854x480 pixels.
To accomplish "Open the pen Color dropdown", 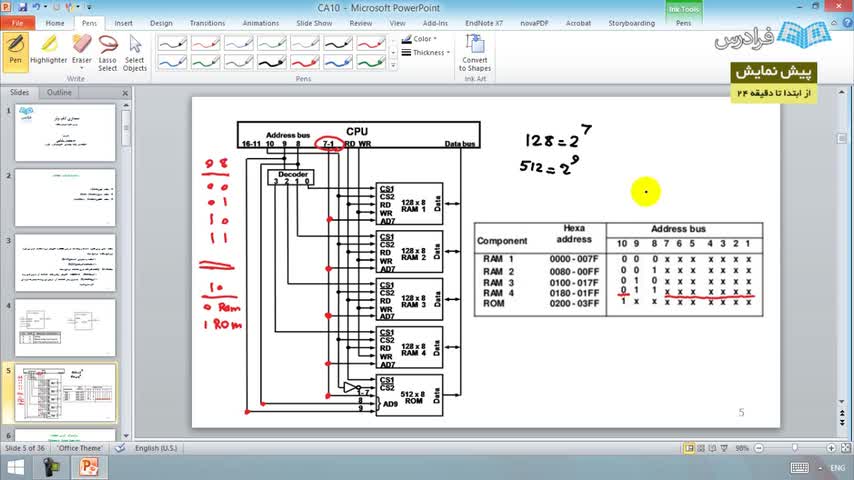I will pyautogui.click(x=419, y=39).
